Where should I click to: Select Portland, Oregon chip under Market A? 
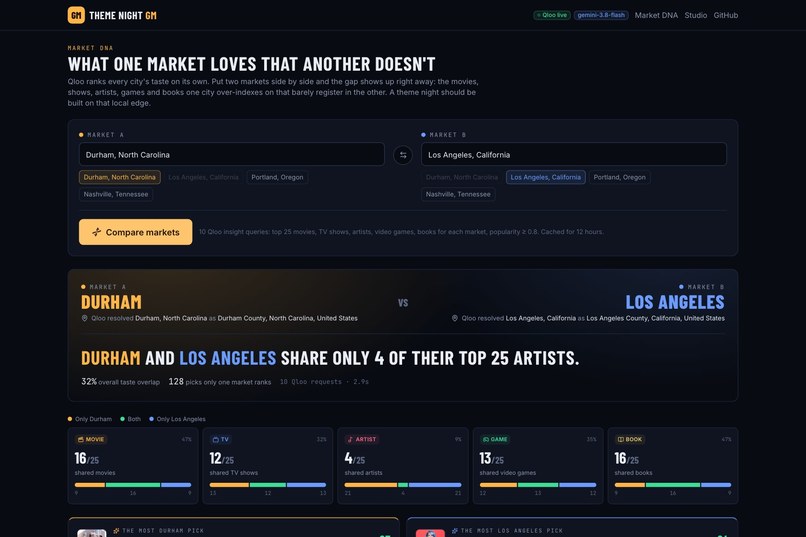pyautogui.click(x=277, y=177)
